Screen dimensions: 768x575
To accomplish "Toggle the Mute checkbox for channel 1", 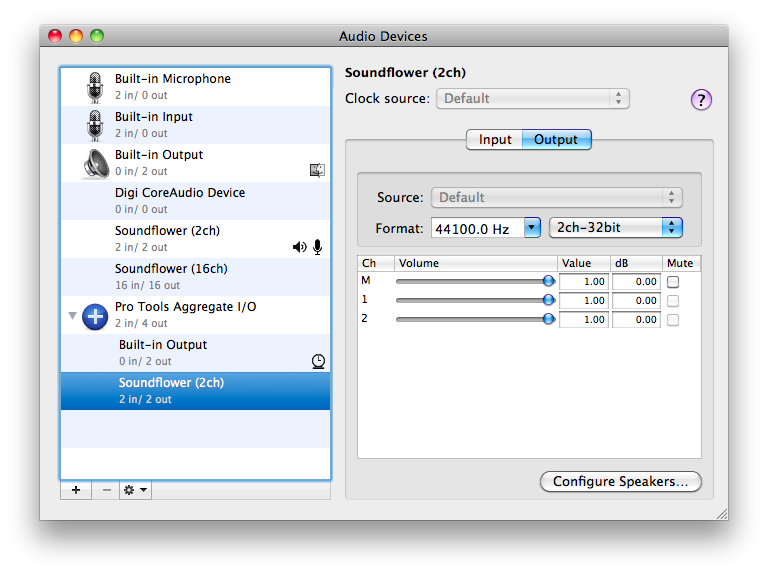I will [673, 301].
